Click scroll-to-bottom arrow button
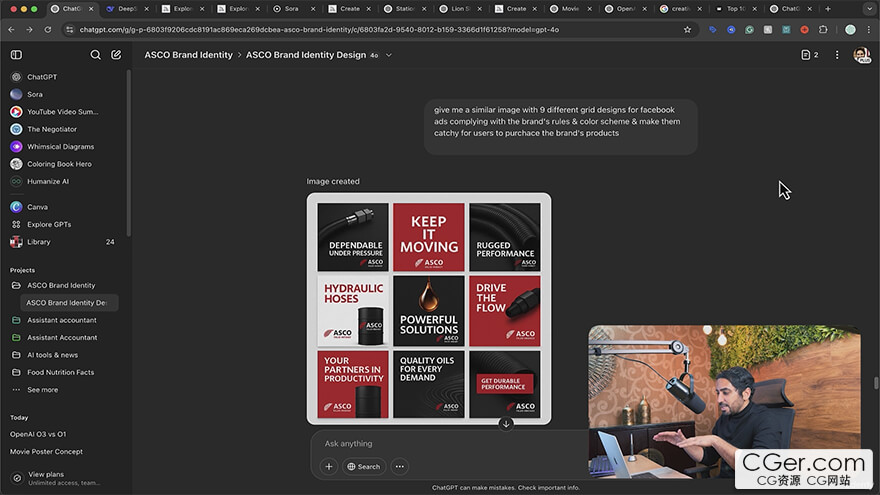The image size is (880, 495). tap(506, 424)
